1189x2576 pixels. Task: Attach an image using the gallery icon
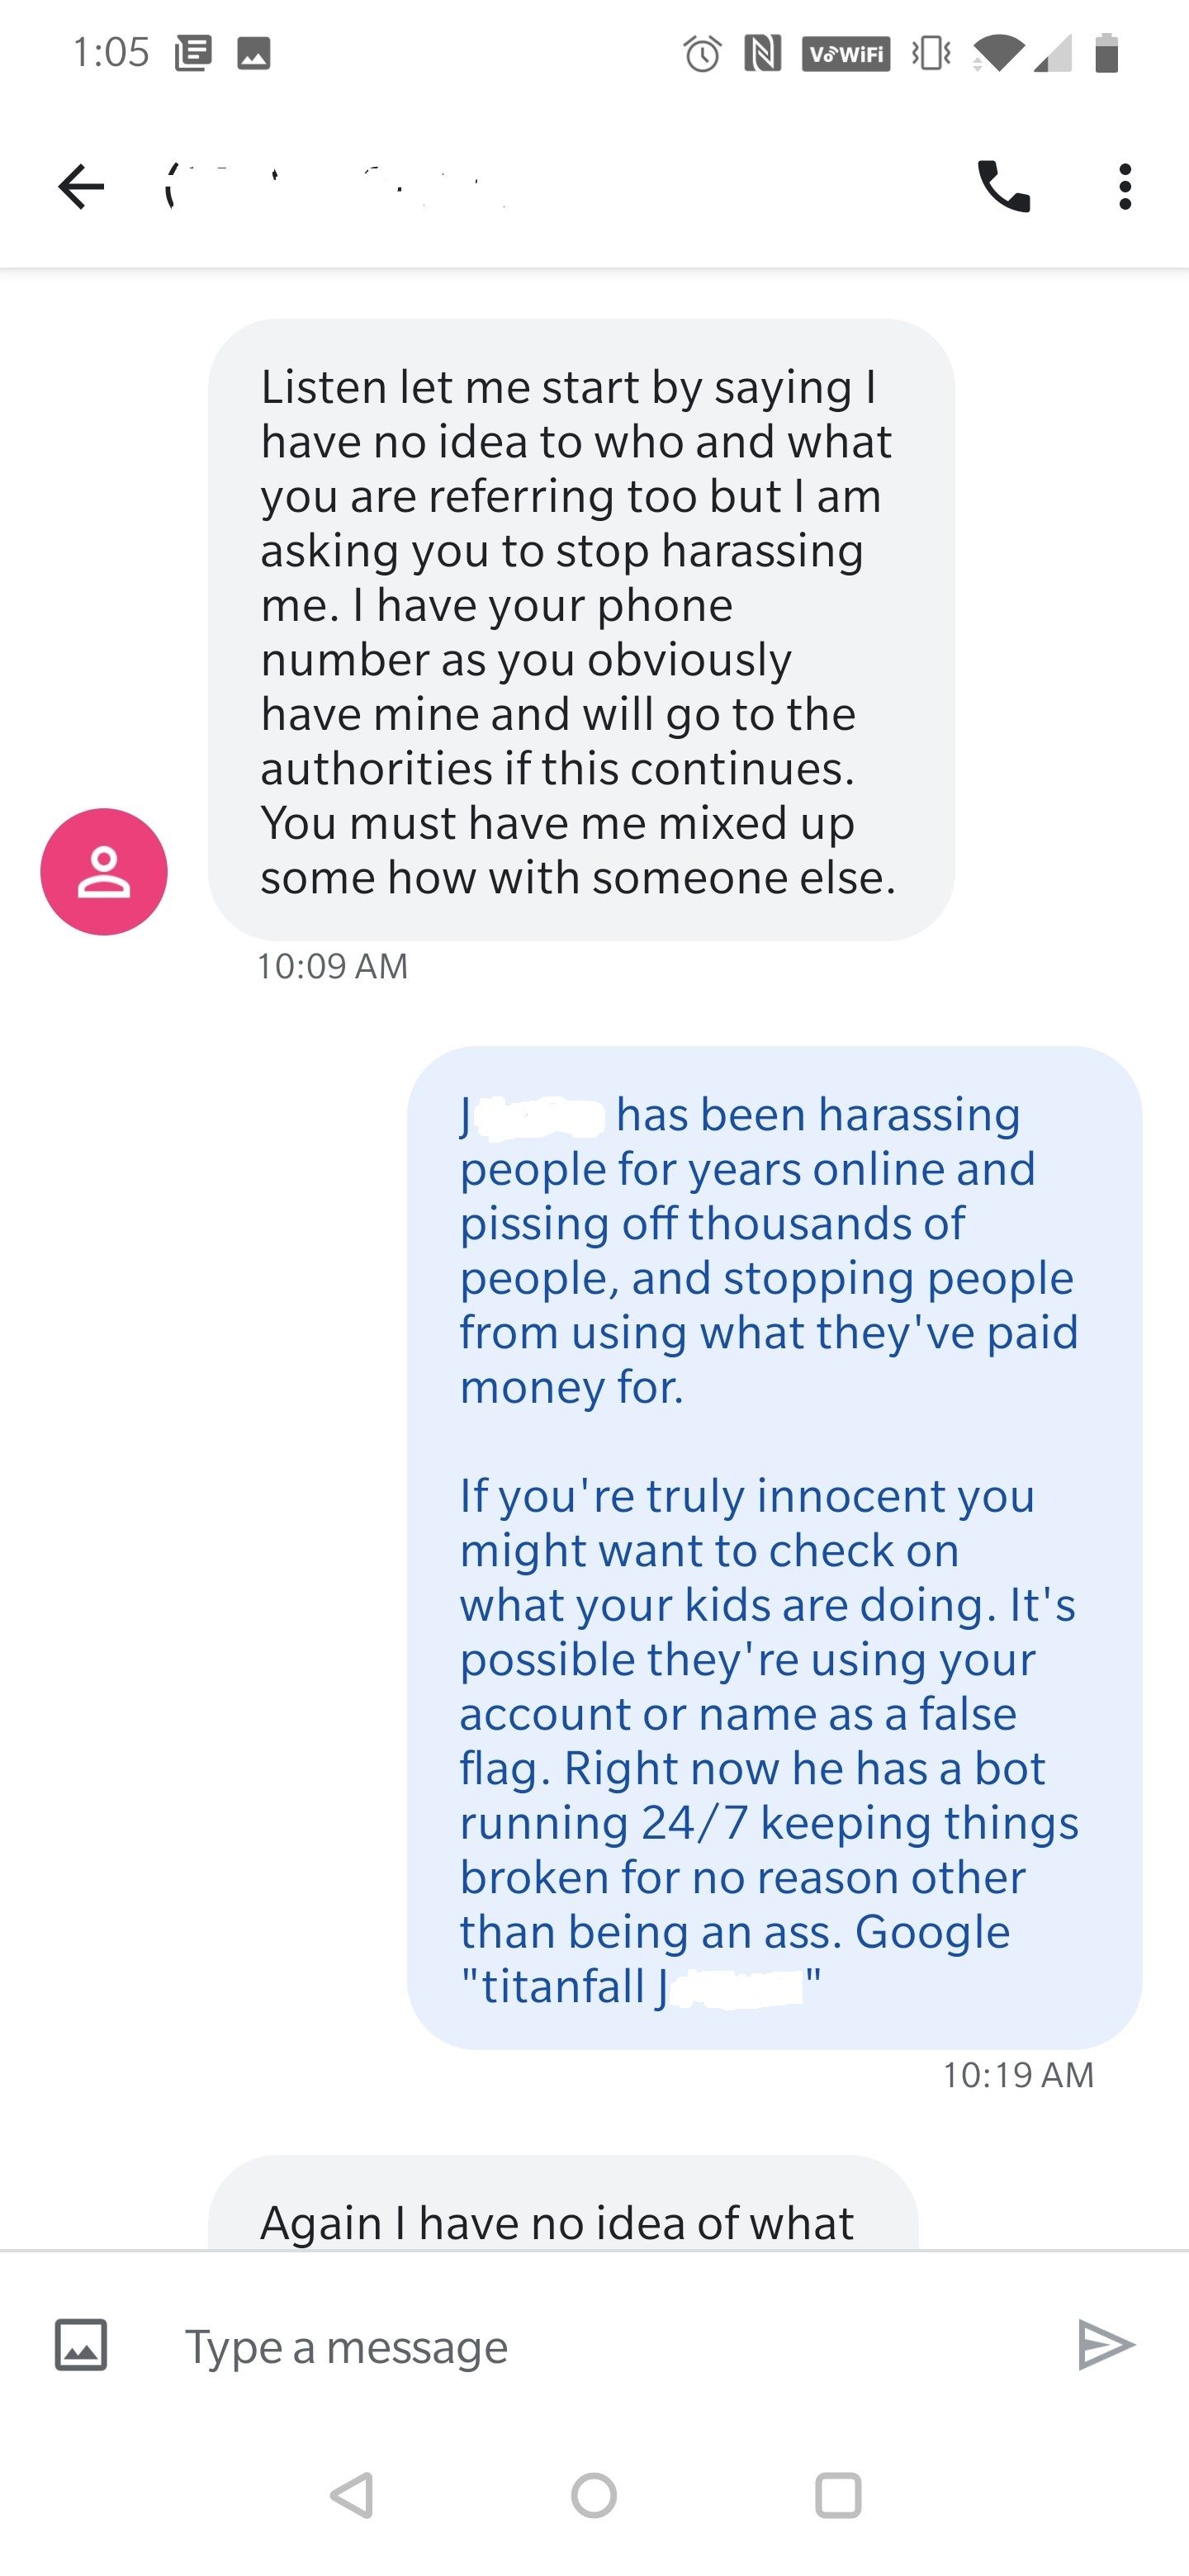[x=81, y=2345]
